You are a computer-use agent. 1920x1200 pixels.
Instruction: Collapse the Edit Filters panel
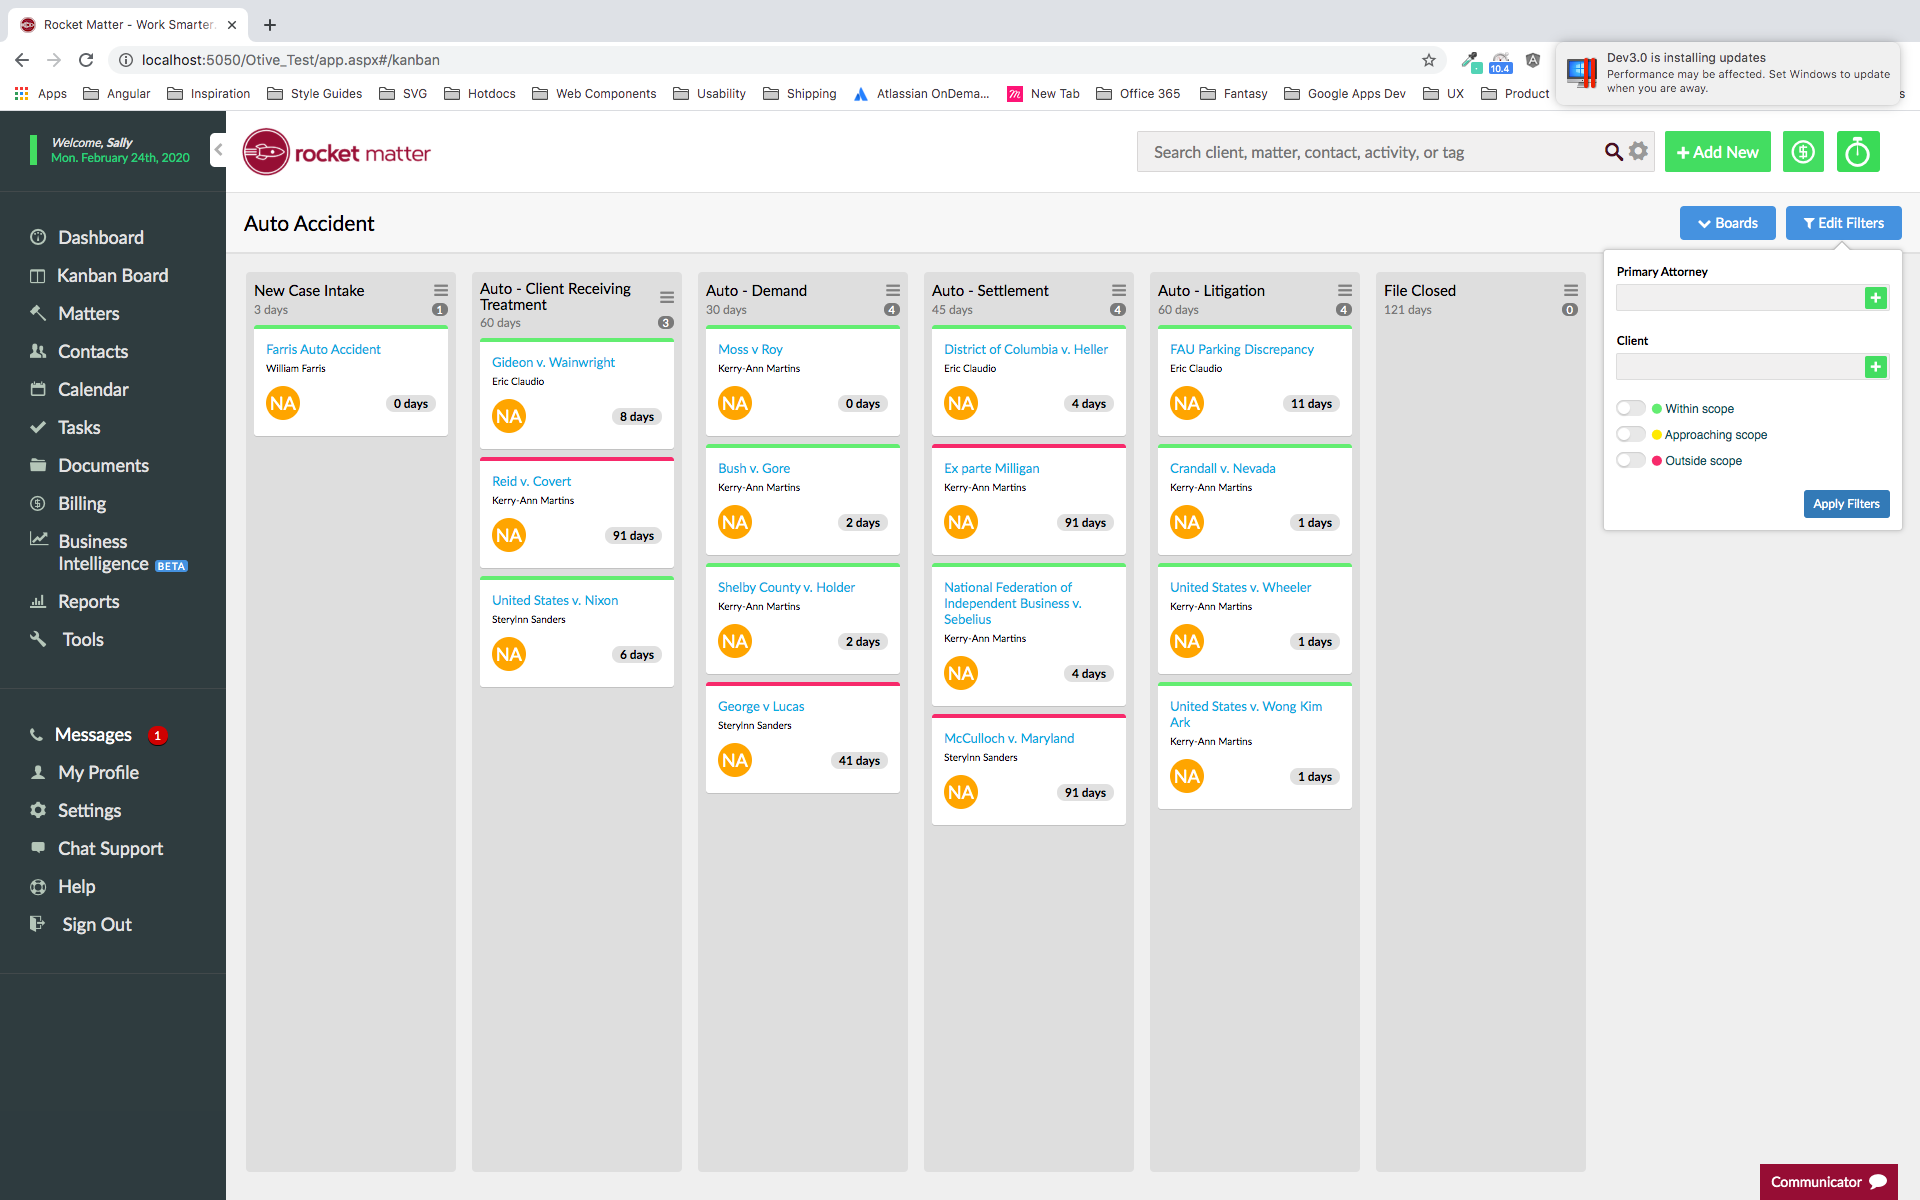click(x=1843, y=223)
